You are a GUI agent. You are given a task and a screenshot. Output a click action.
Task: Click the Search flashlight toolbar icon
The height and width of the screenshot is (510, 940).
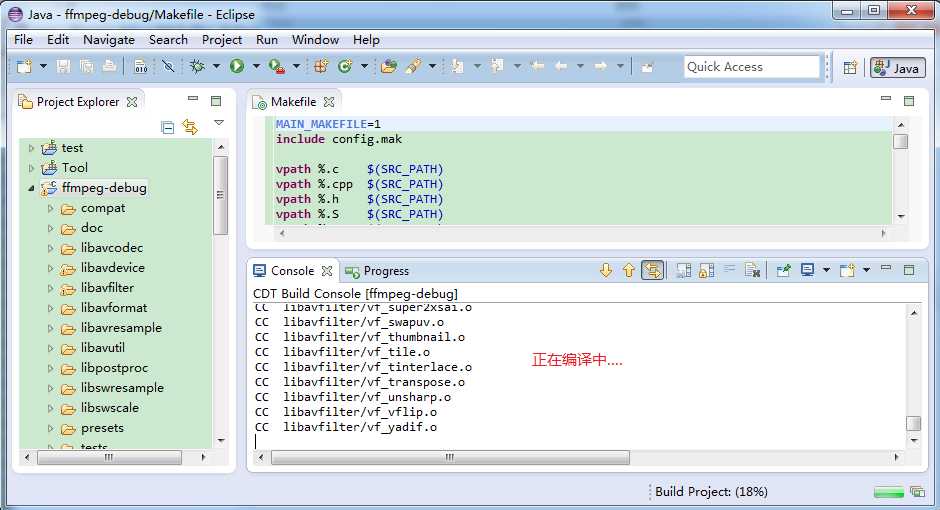[x=413, y=66]
